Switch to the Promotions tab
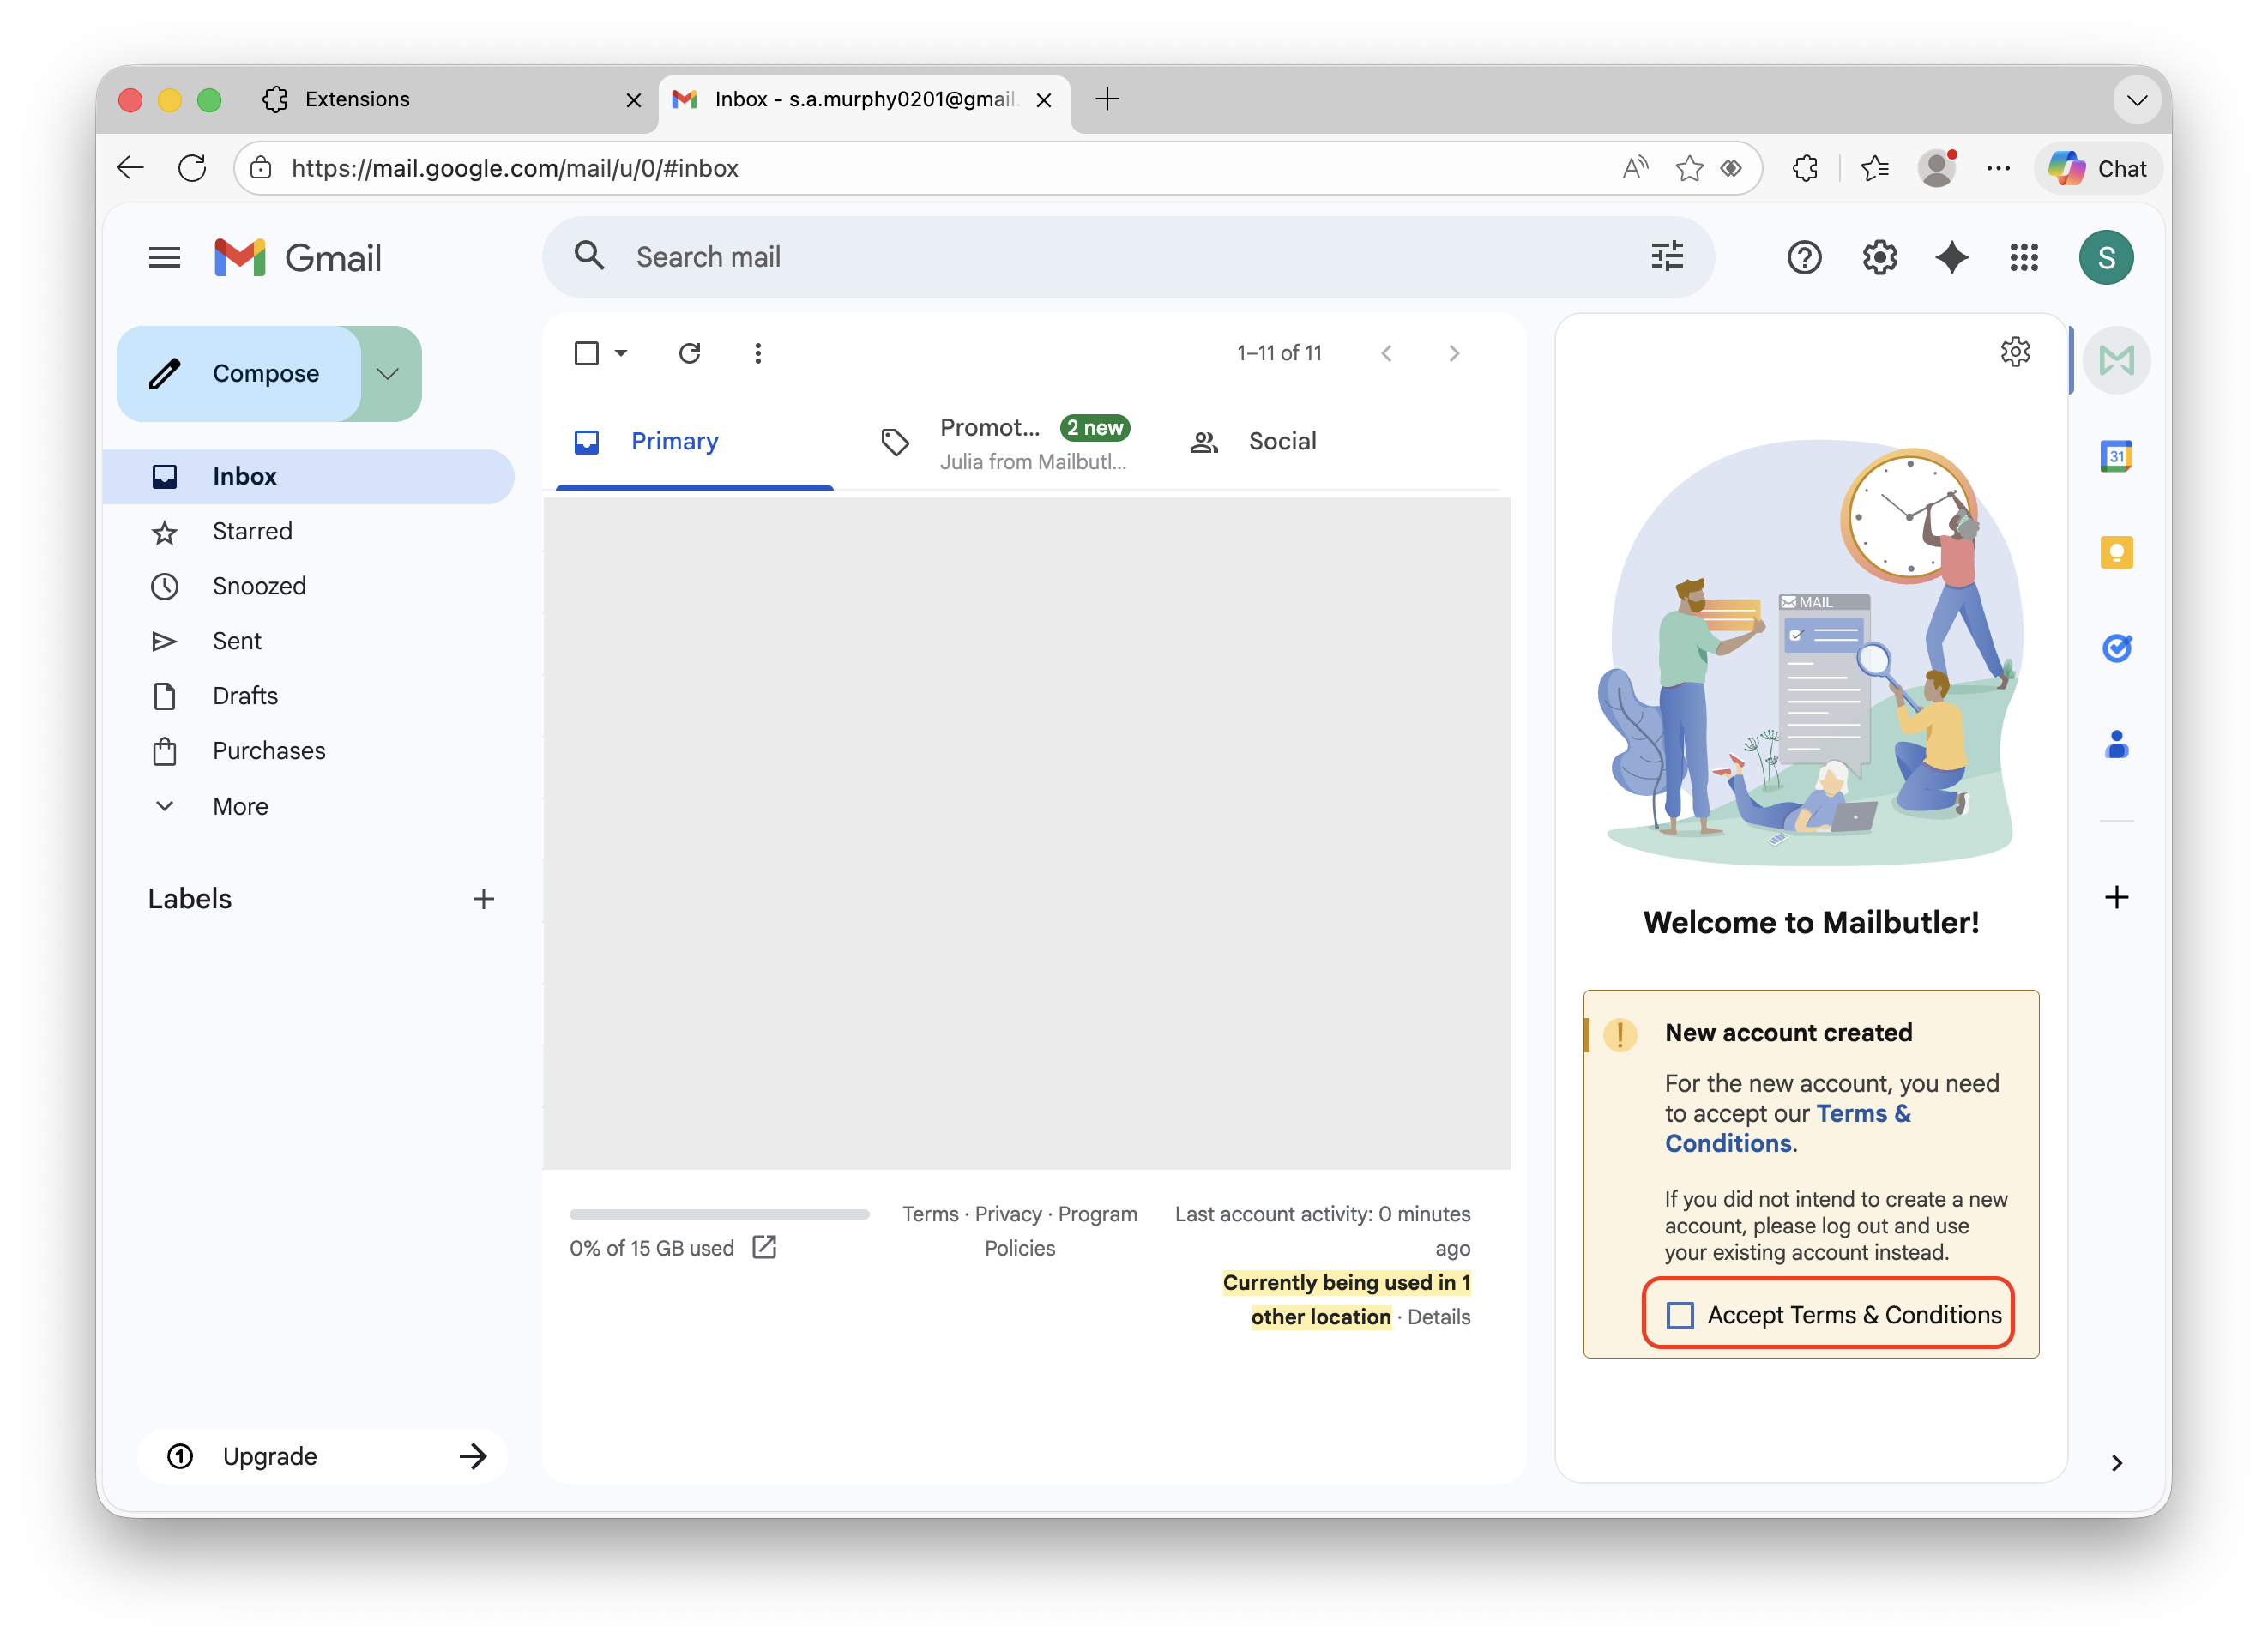 click(1004, 442)
